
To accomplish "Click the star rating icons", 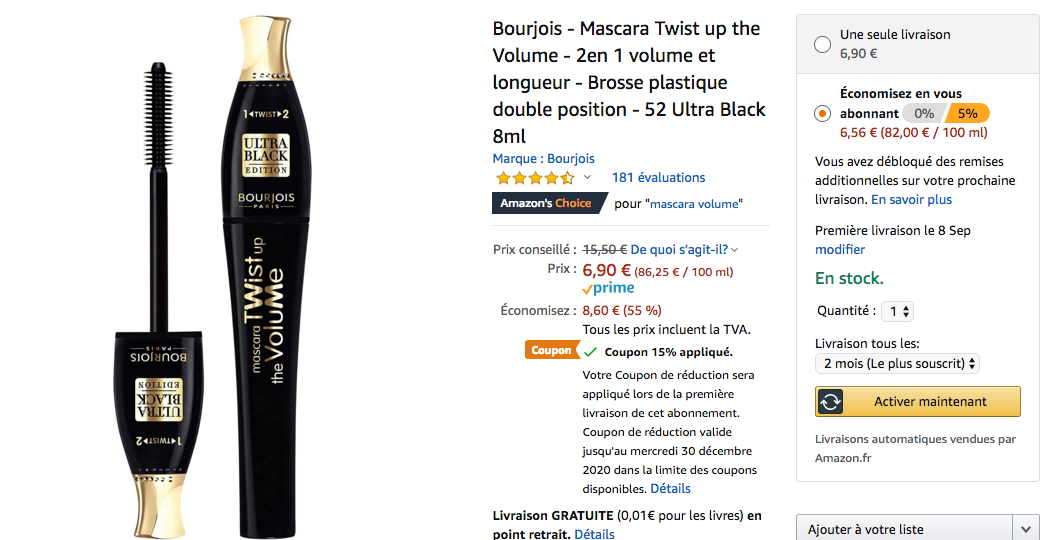I will (x=535, y=178).
